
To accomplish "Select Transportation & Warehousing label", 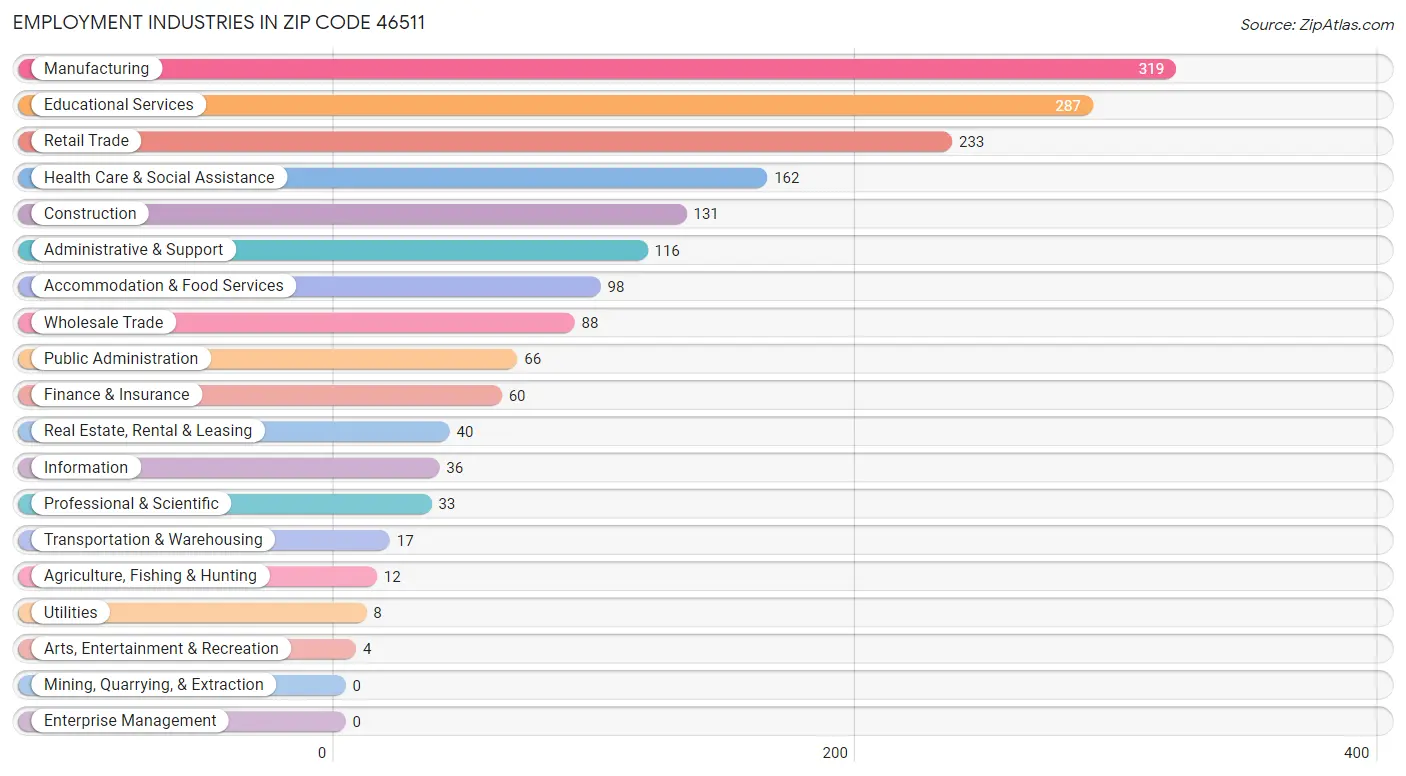I will click(153, 540).
